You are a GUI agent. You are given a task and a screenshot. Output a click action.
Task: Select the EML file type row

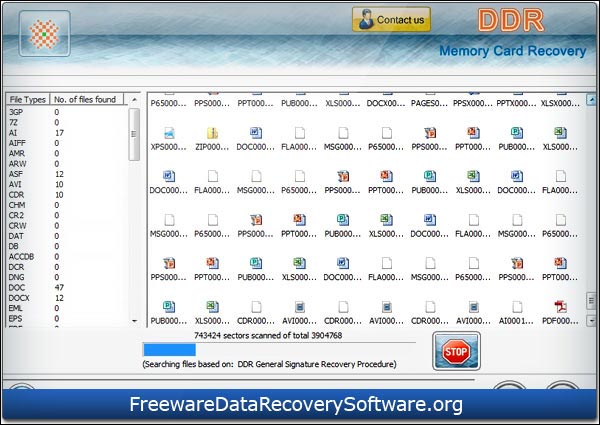67,308
